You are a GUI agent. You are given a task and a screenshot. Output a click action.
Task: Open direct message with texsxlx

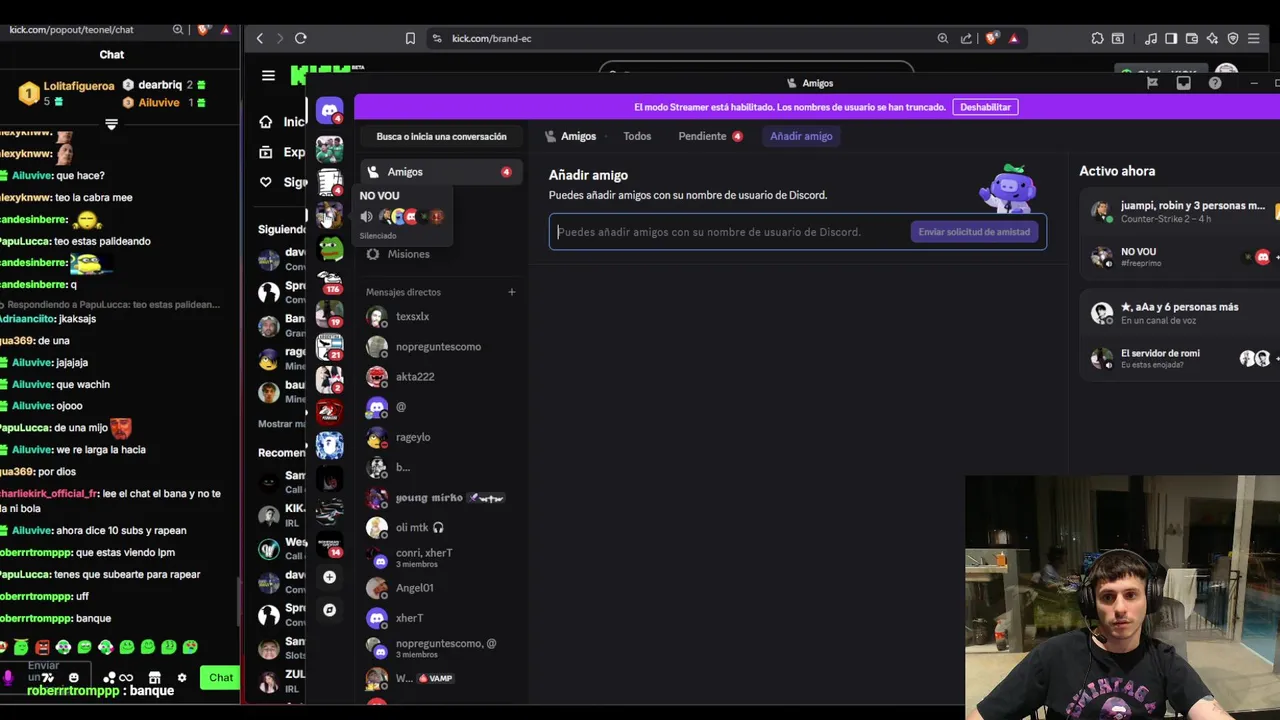pyautogui.click(x=440, y=317)
